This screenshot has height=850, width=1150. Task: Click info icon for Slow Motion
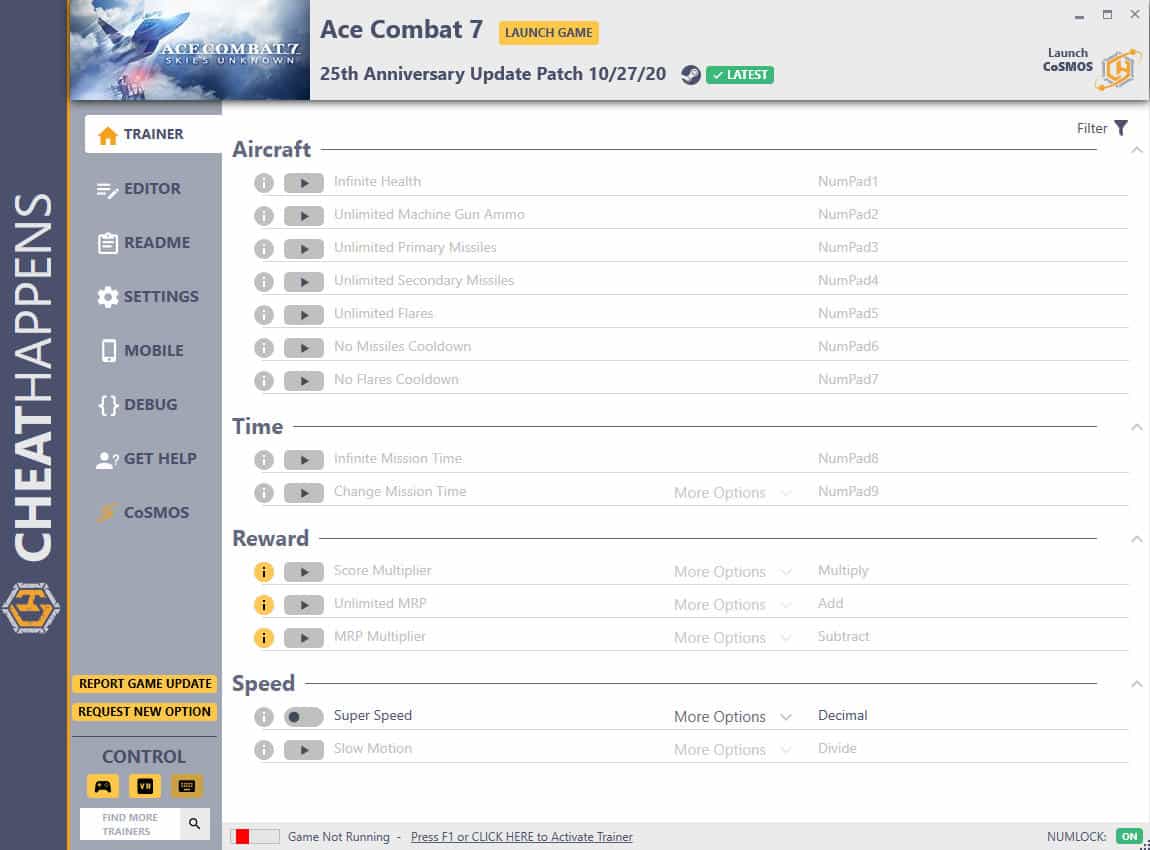tap(264, 750)
